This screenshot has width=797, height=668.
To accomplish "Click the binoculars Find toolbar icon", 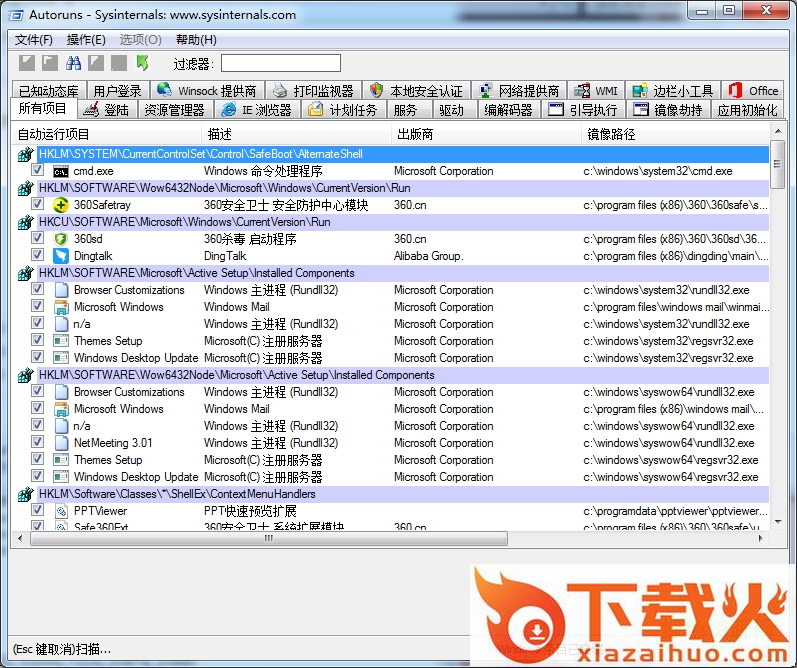I will (x=73, y=63).
